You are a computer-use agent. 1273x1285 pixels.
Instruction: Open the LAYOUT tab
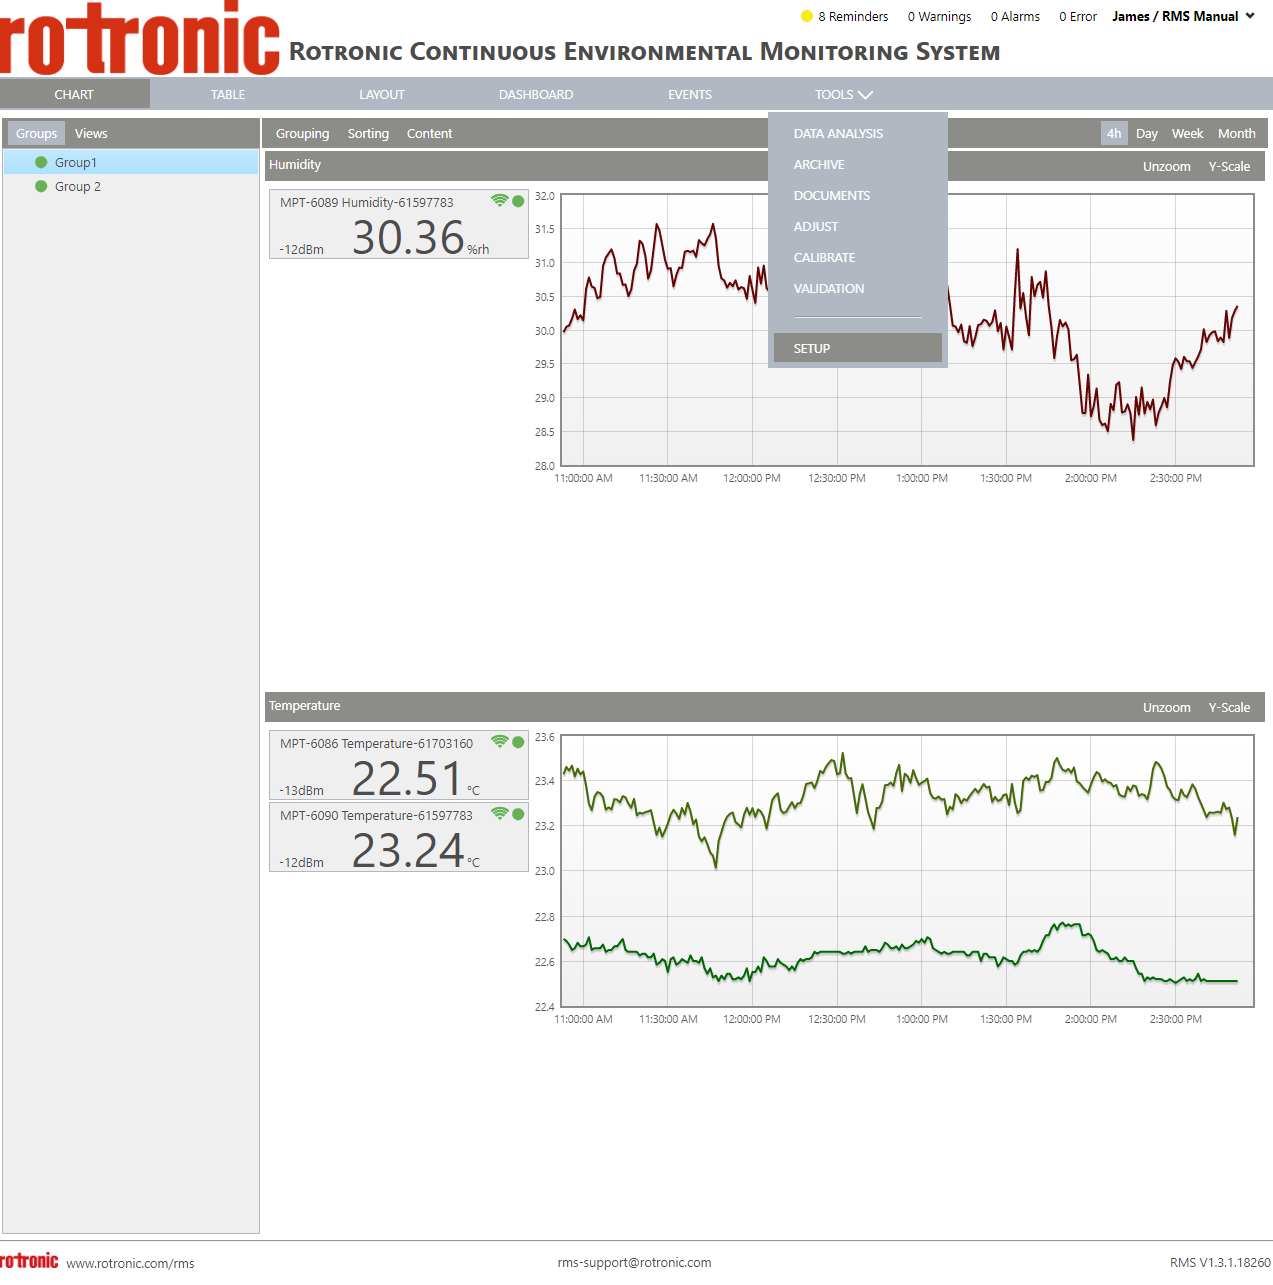click(x=382, y=94)
